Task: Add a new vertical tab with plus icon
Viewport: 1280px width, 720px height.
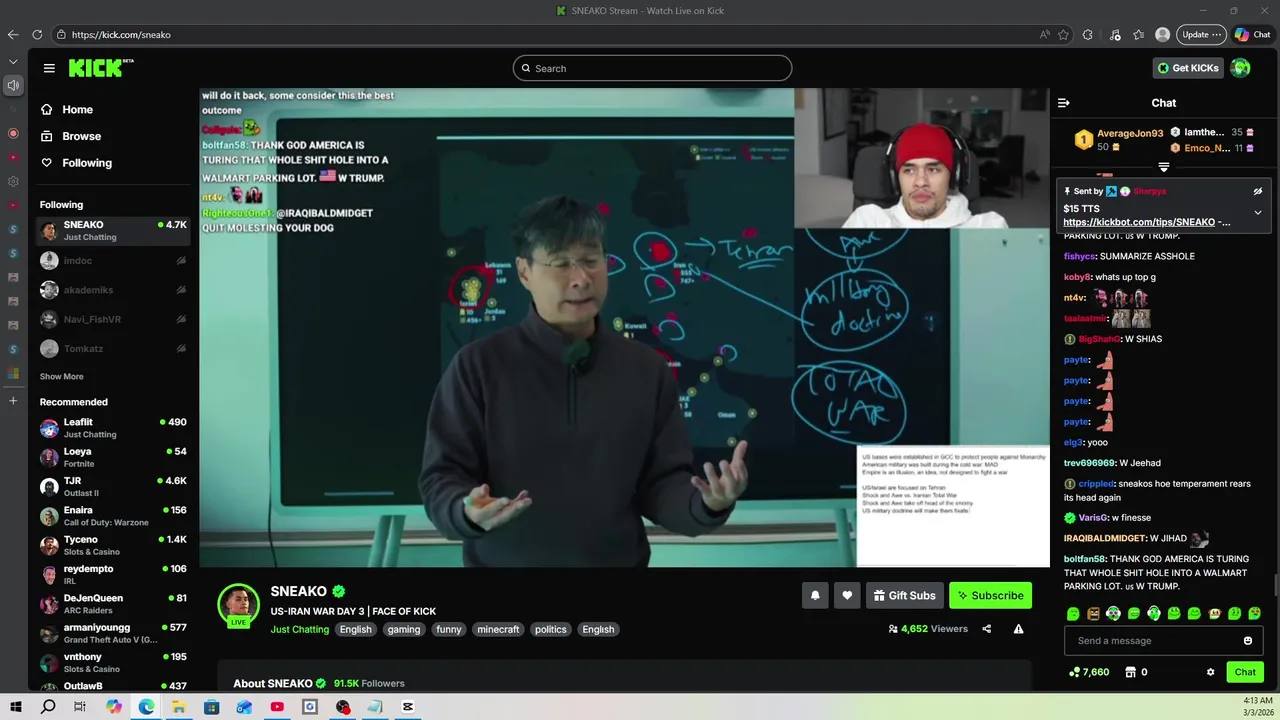Action: pyautogui.click(x=13, y=401)
